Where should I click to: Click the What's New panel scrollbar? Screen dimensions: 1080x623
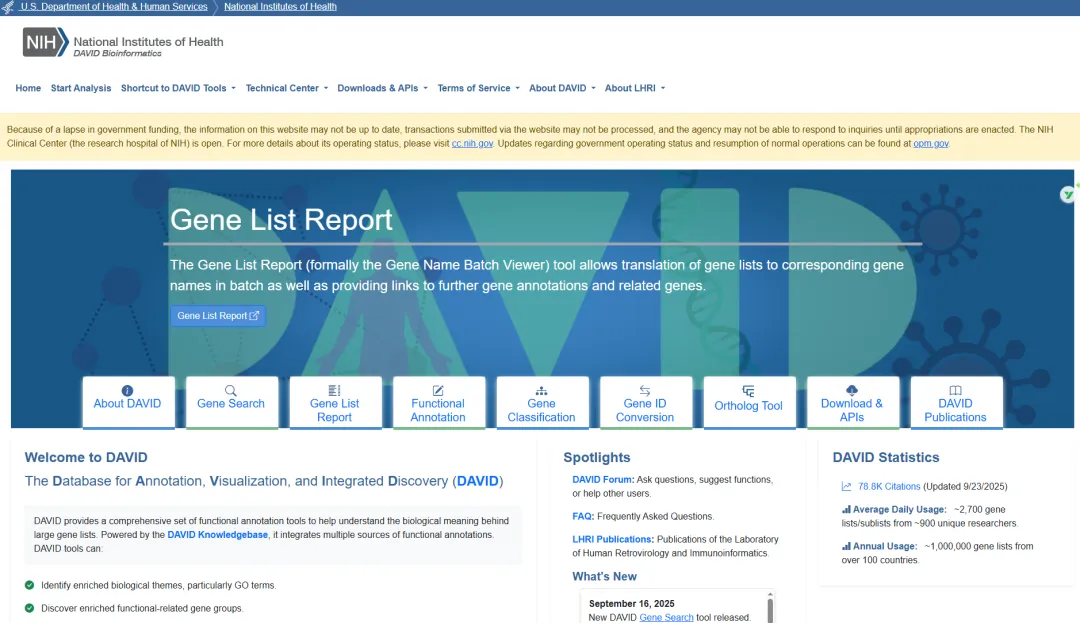pyautogui.click(x=770, y=610)
